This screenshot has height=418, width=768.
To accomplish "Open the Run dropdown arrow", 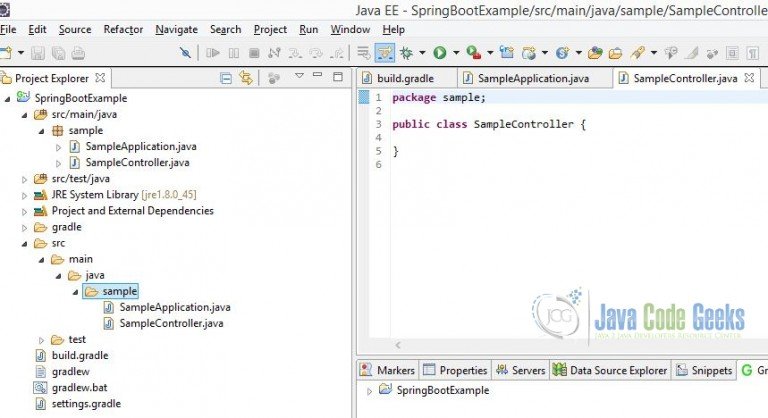I will click(x=456, y=52).
